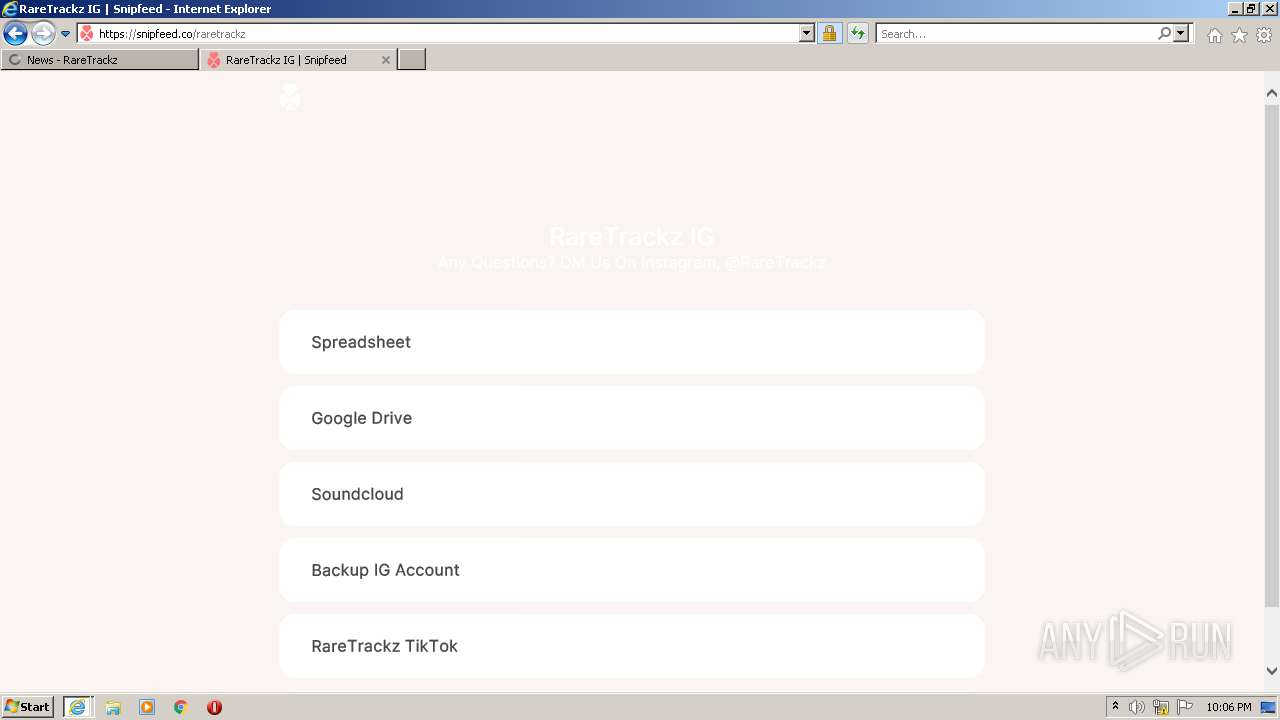
Task: Click the snipfeed.co address bar
Action: [x=438, y=34]
